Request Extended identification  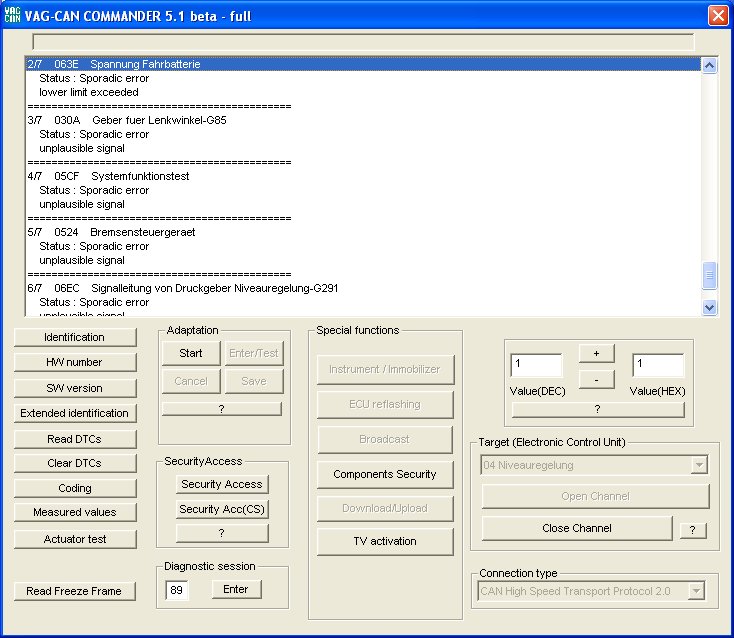(75, 413)
